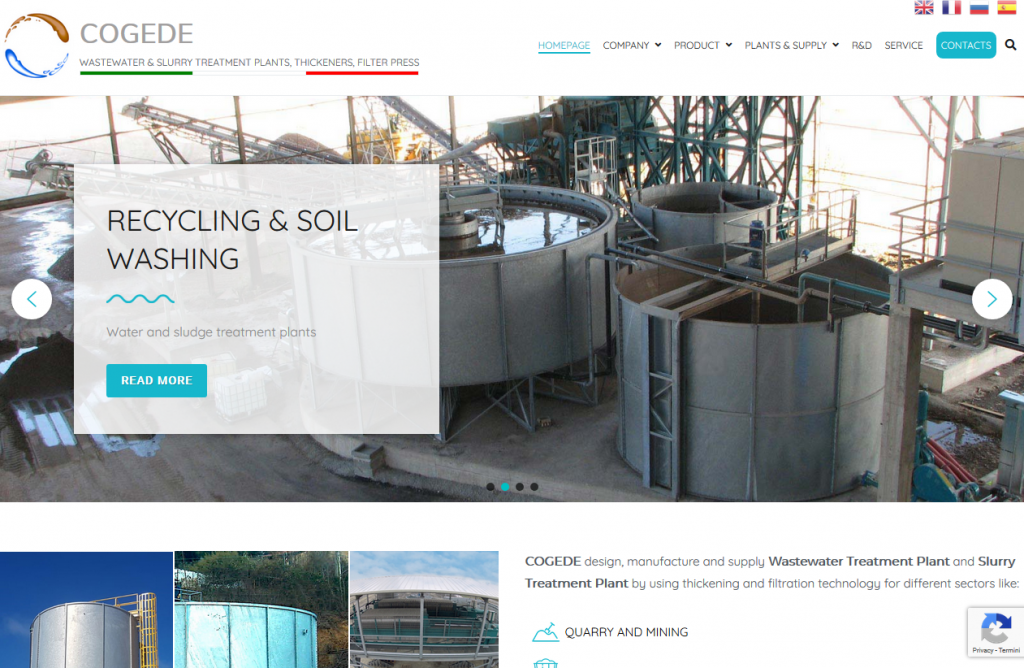Select the third slider dot
Image resolution: width=1024 pixels, height=668 pixels.
coord(520,486)
